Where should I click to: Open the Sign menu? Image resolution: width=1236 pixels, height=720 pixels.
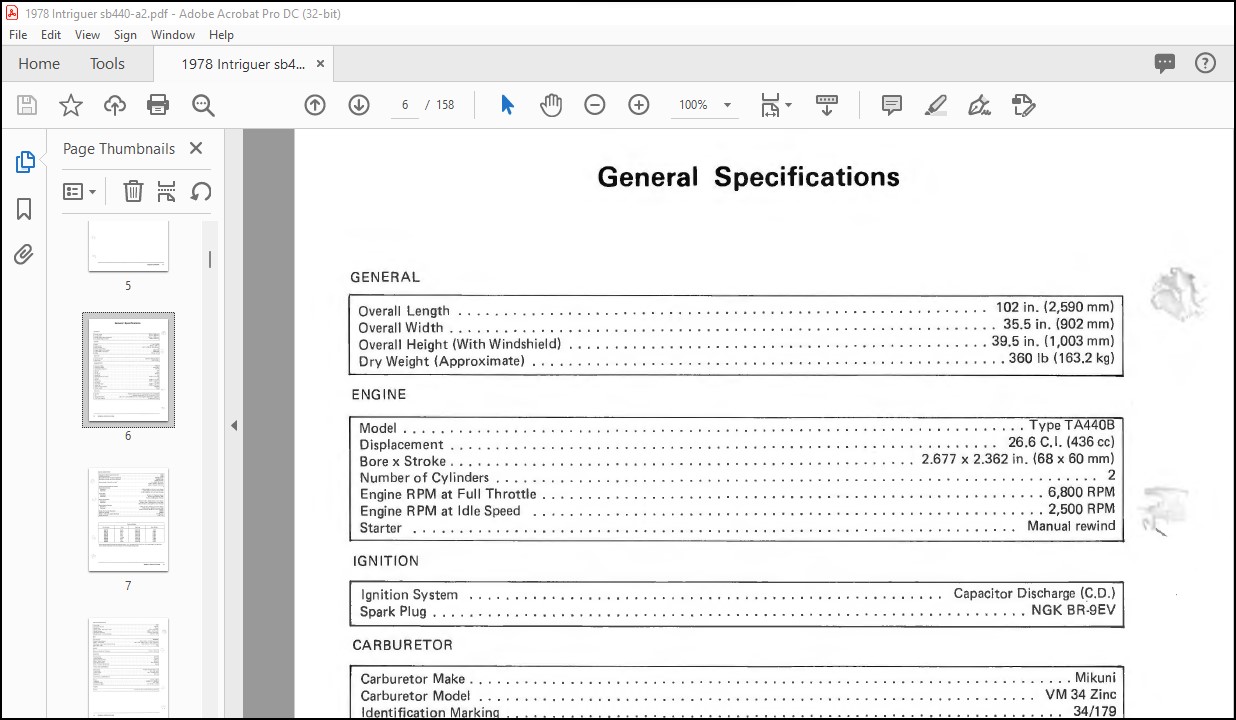125,34
